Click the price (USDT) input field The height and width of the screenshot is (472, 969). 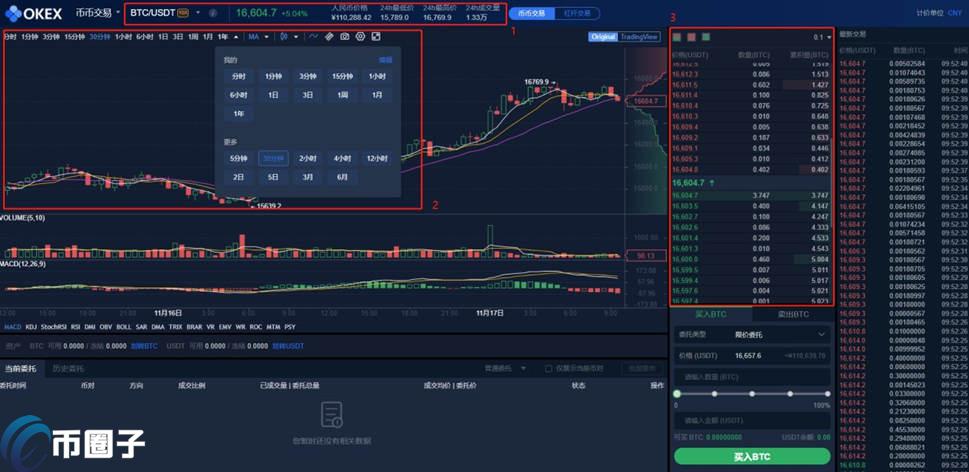tap(752, 356)
